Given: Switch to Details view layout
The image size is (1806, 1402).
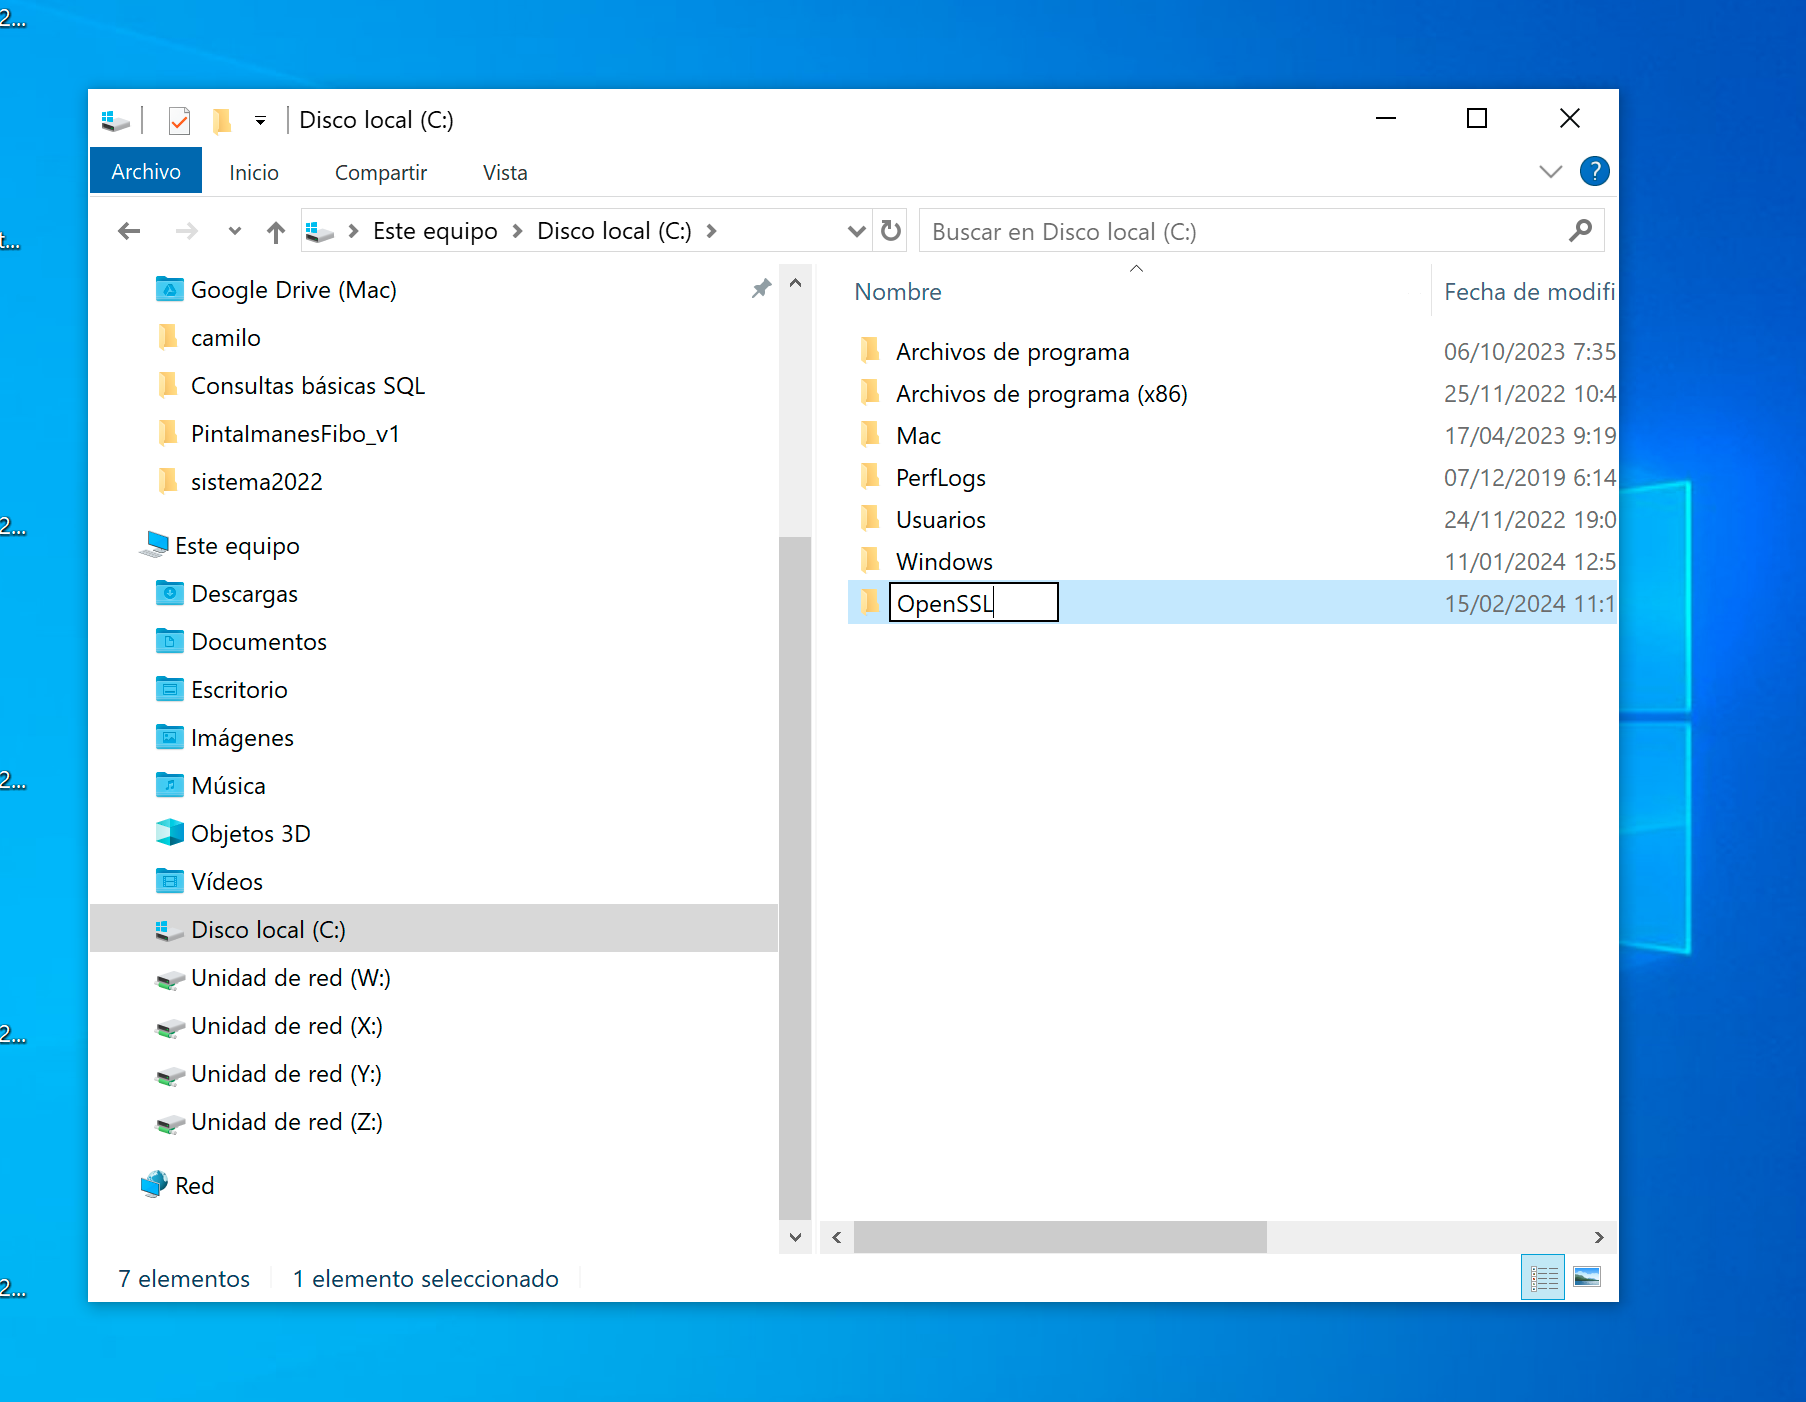Looking at the screenshot, I should (x=1543, y=1278).
